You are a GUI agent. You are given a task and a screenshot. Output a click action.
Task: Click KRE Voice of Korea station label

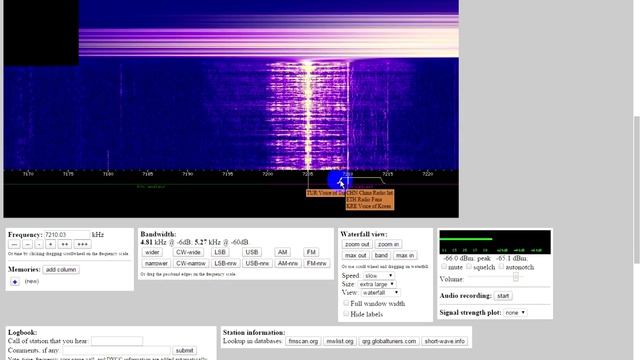pos(369,207)
